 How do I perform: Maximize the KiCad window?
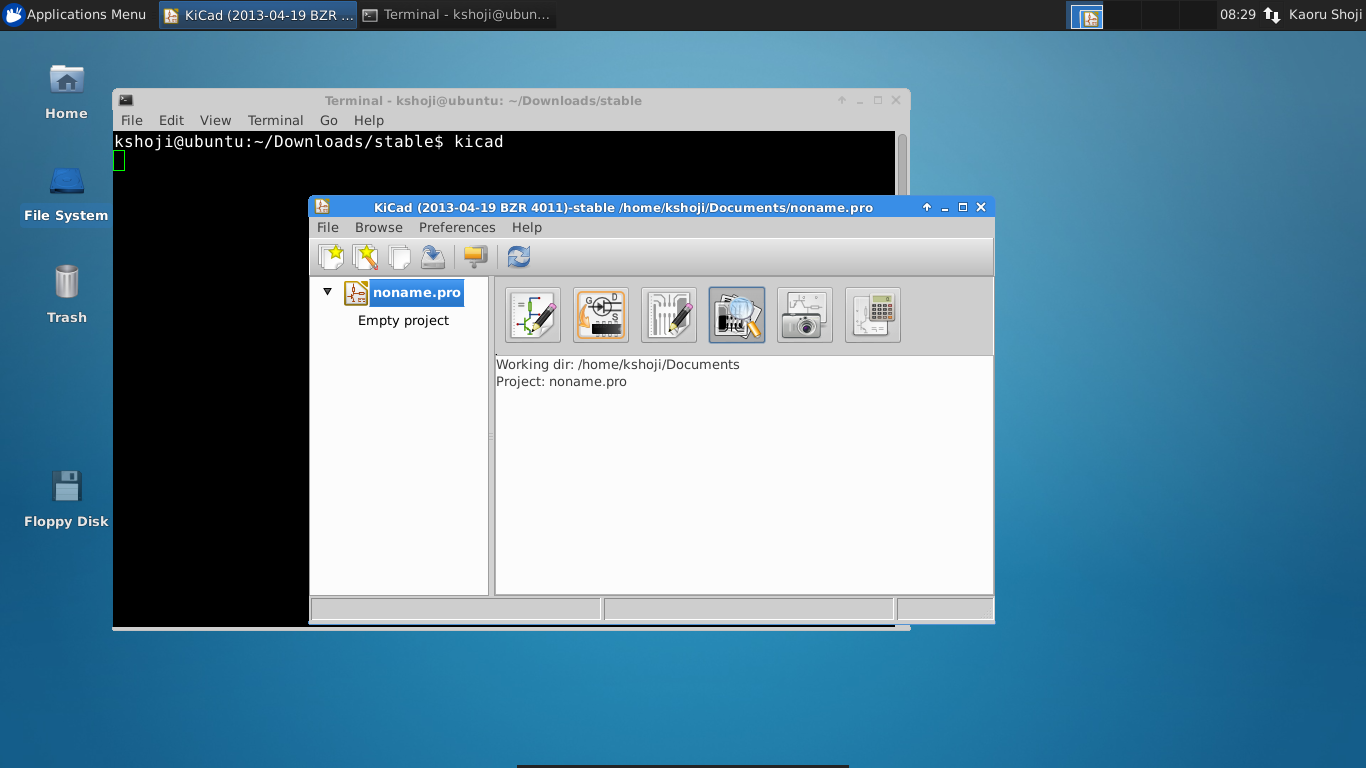(x=963, y=207)
